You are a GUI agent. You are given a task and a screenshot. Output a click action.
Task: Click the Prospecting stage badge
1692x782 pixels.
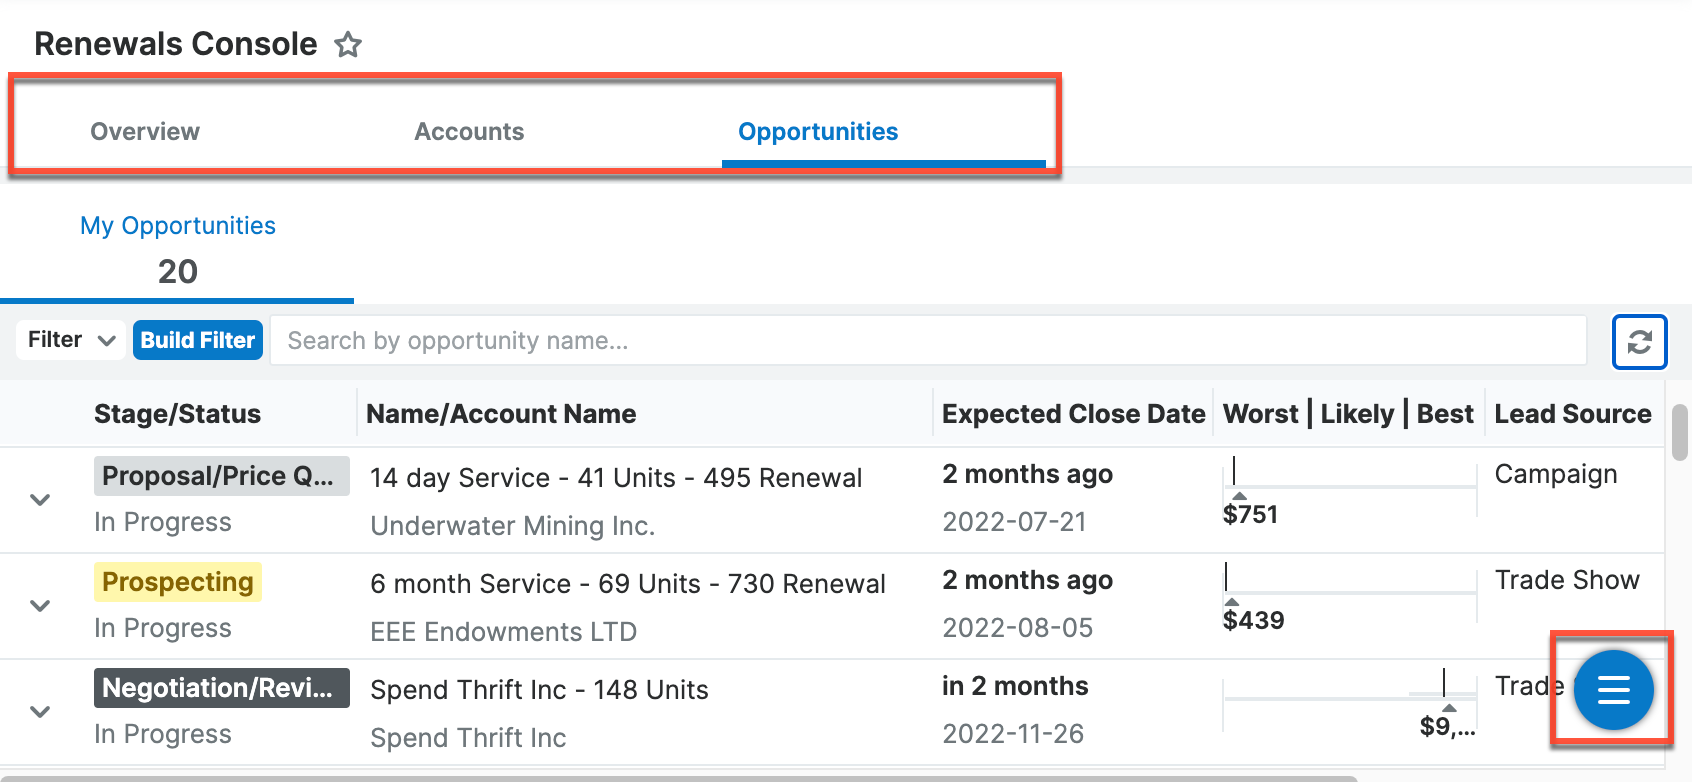(178, 582)
